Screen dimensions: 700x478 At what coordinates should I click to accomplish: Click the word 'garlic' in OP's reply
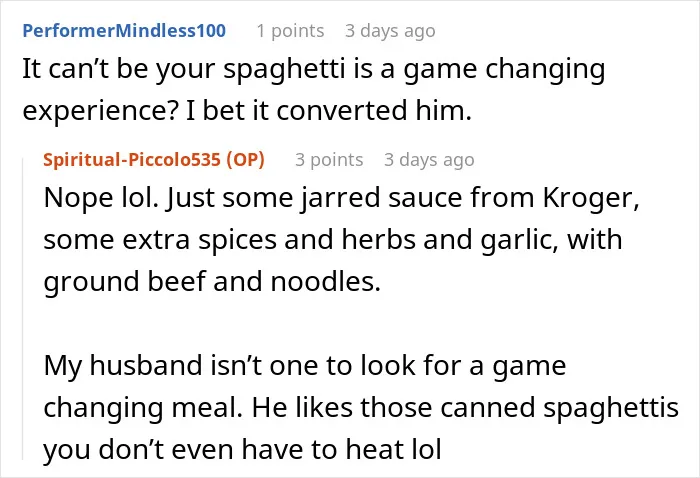pyautogui.click(x=519, y=241)
